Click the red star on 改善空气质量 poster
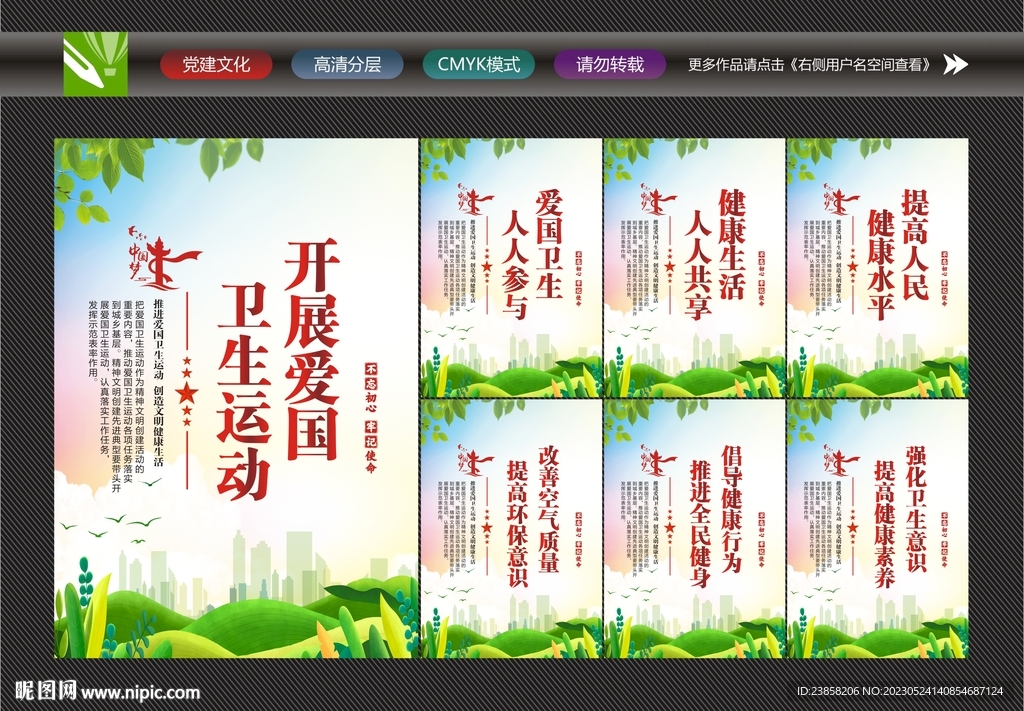The width and height of the screenshot is (1024, 711). [486, 528]
